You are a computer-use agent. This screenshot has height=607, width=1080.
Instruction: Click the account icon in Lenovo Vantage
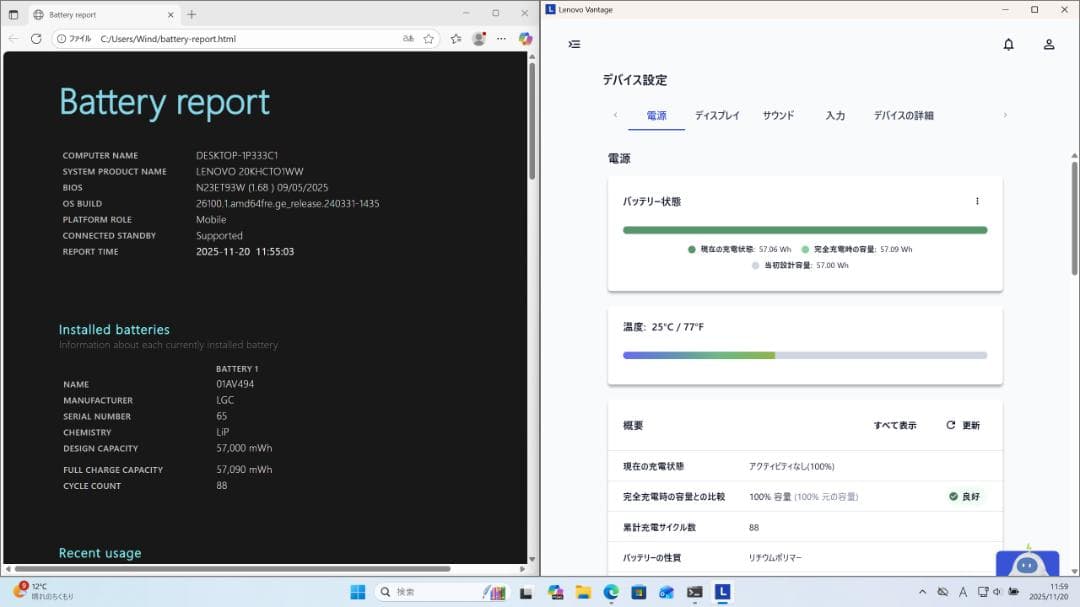click(1048, 44)
